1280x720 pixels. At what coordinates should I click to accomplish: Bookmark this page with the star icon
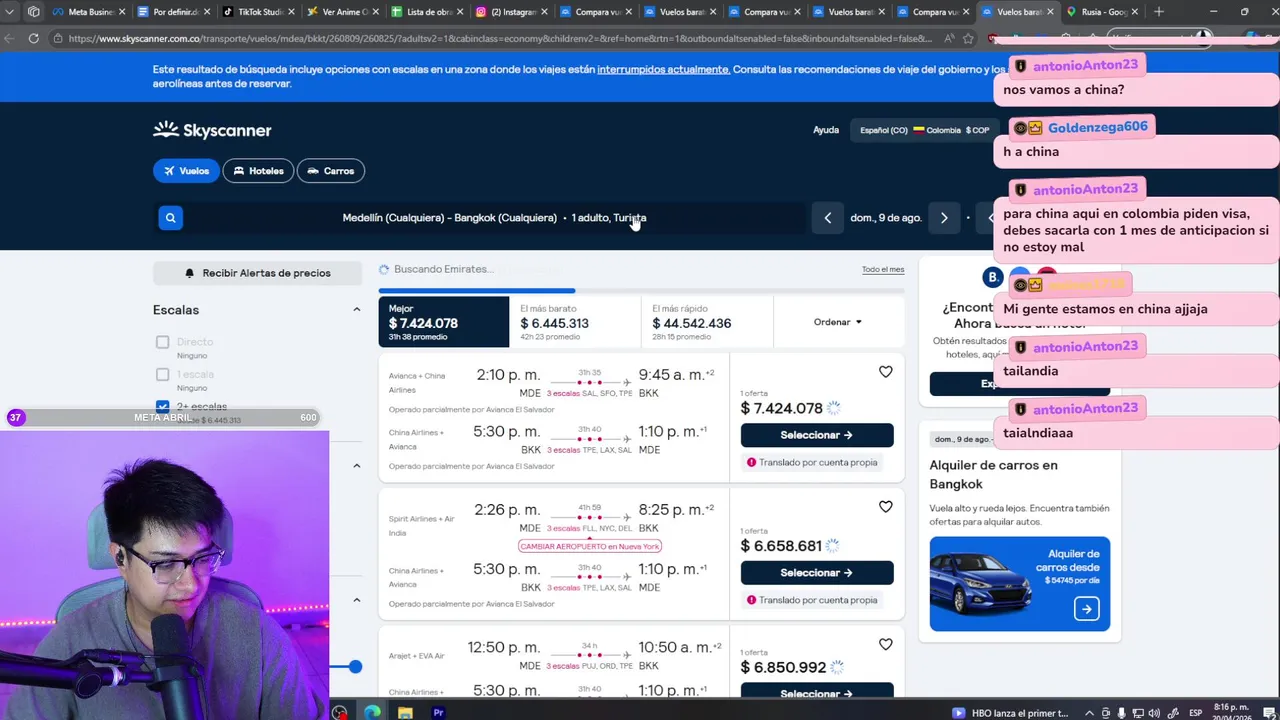coord(968,38)
